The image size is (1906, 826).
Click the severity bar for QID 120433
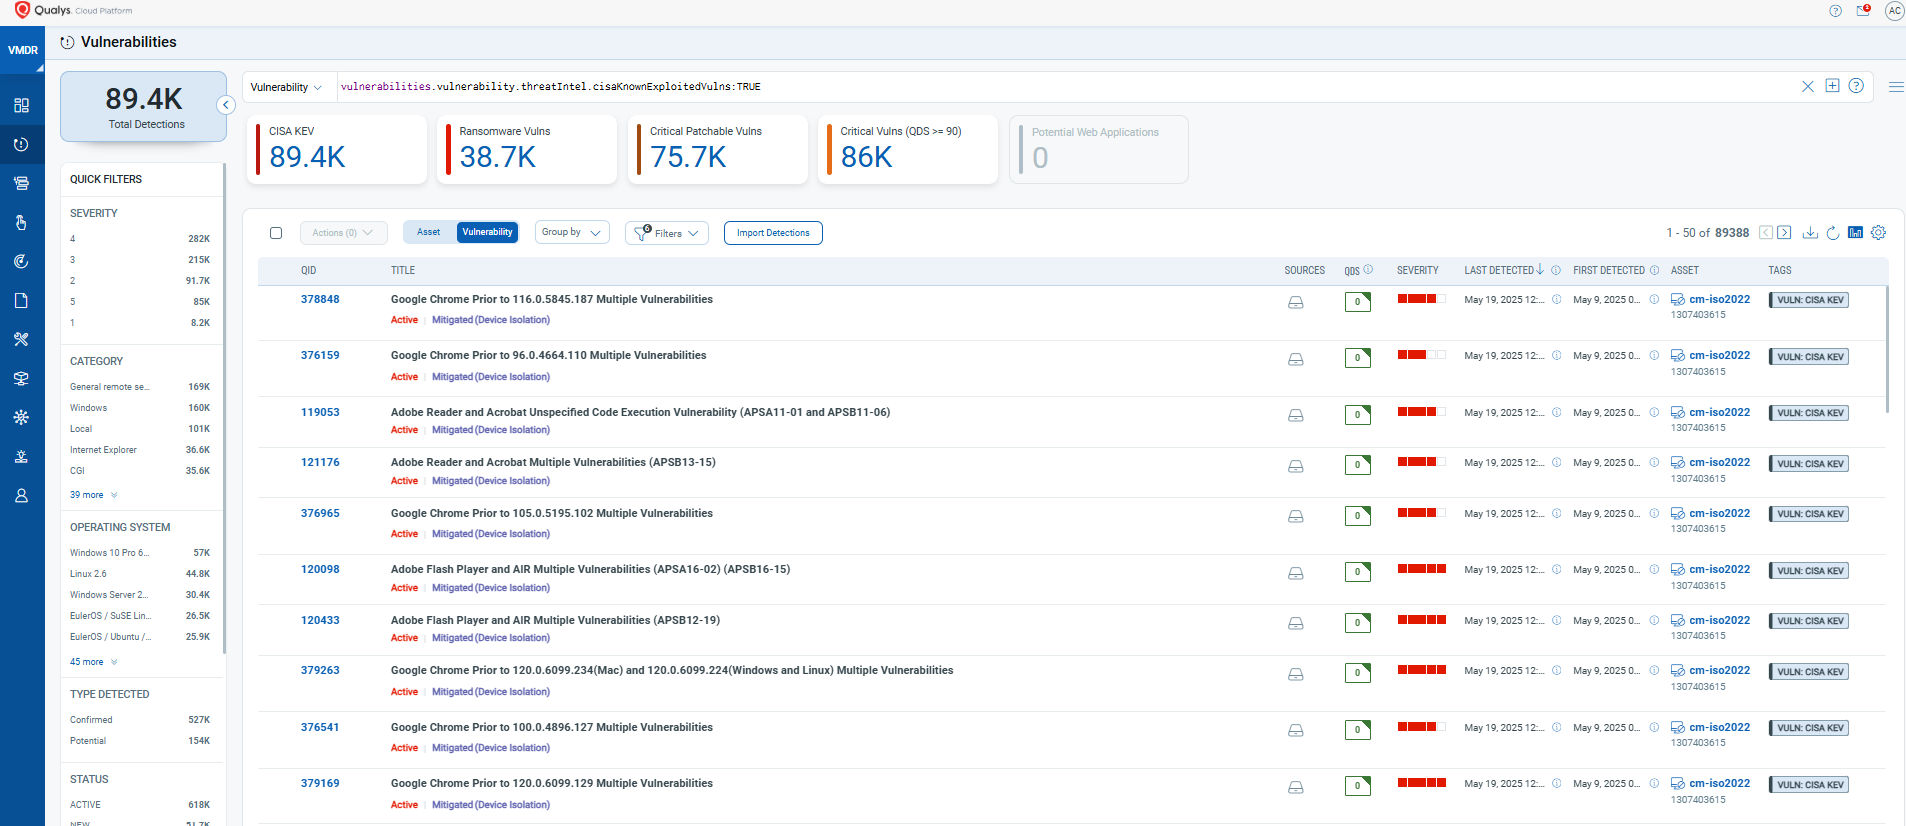click(x=1422, y=620)
